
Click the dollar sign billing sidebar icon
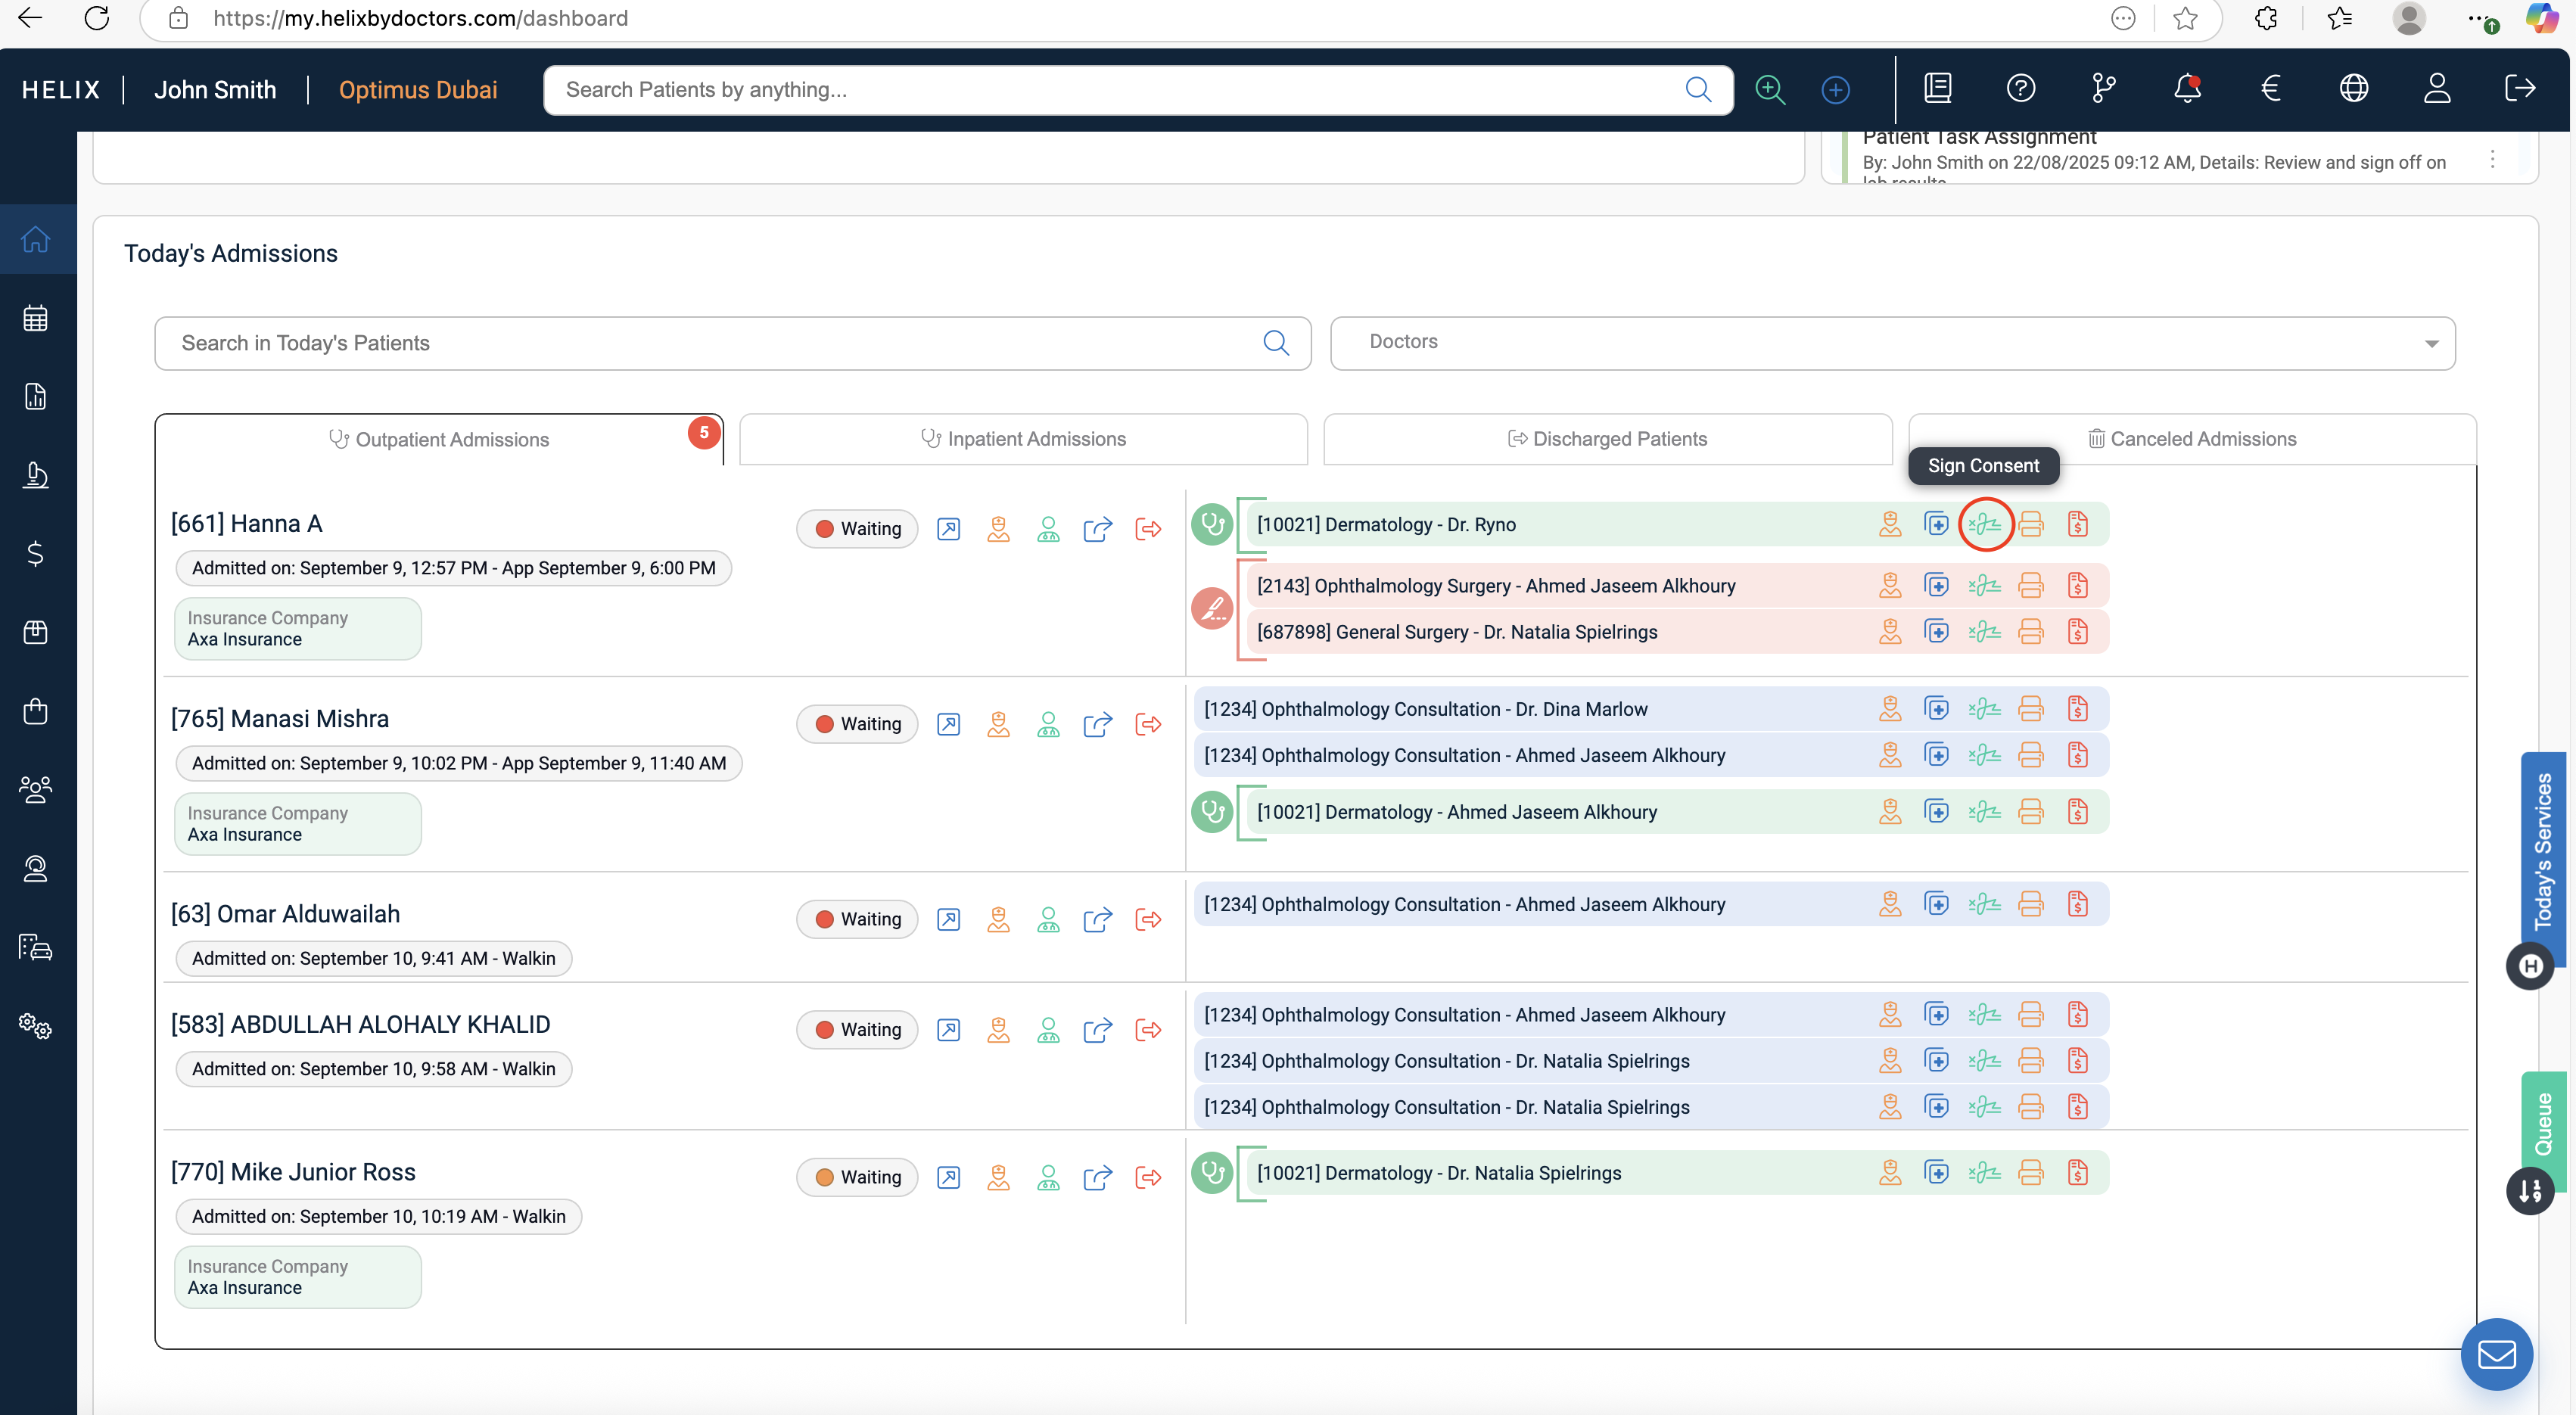[x=36, y=554]
